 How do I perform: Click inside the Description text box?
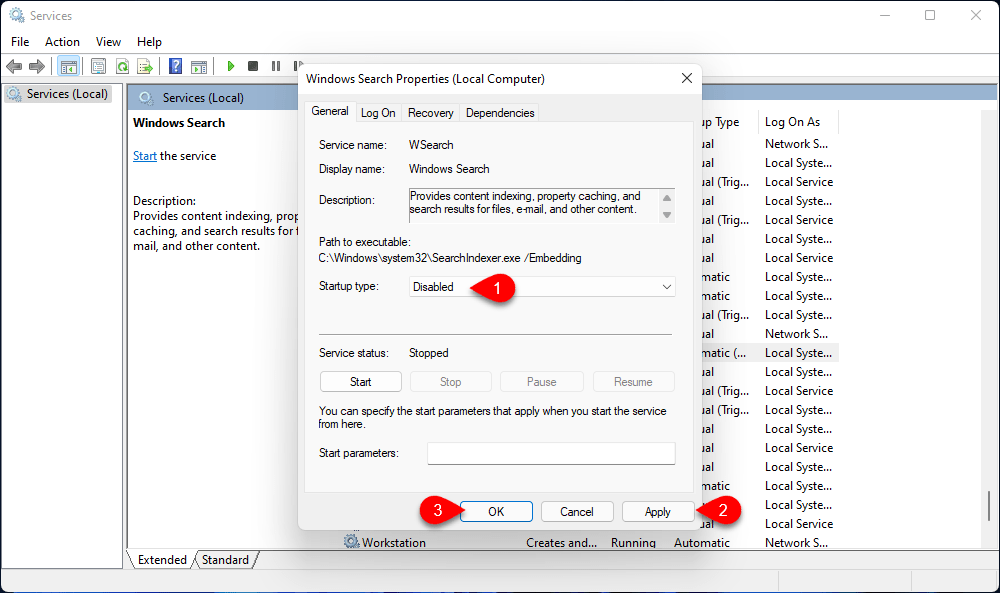(x=534, y=205)
